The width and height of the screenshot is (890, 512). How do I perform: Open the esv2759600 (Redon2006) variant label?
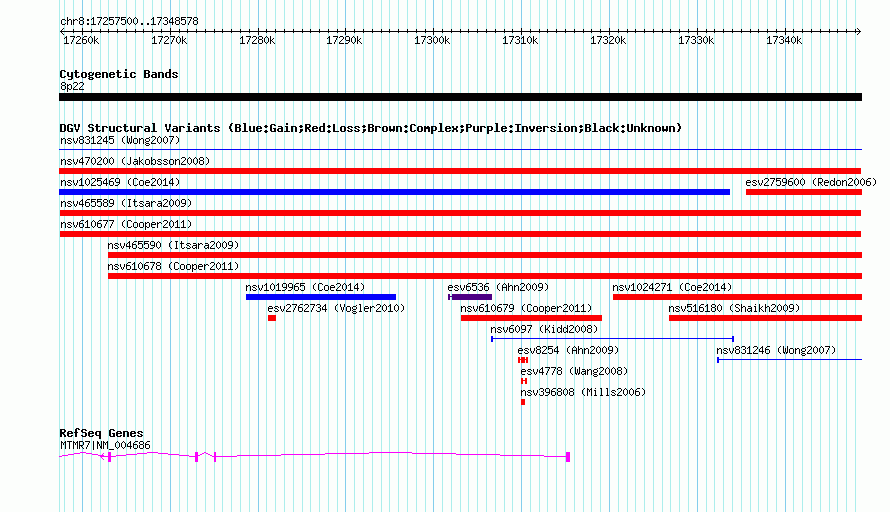(811, 182)
